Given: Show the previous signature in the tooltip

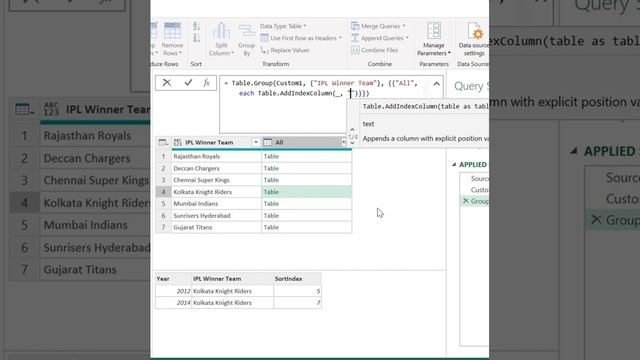Looking at the screenshot, I should [x=352, y=130].
